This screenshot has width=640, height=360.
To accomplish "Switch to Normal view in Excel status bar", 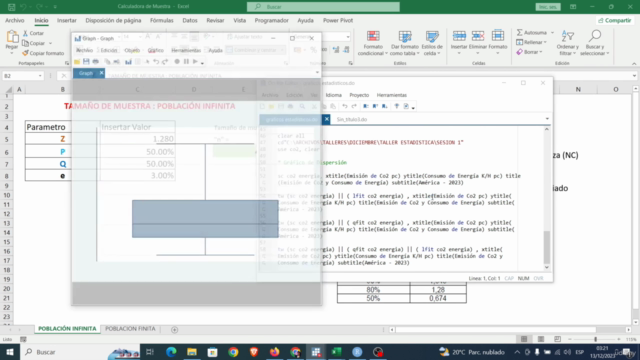I will pyautogui.click(x=524, y=339).
